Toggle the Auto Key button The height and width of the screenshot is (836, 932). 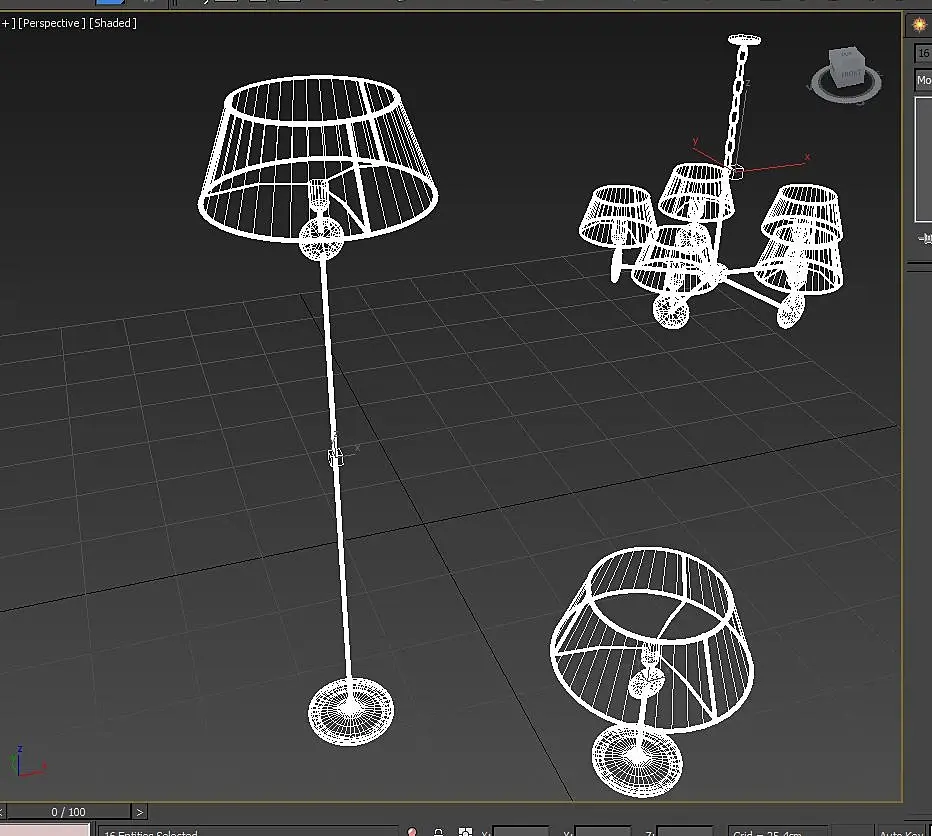pyautogui.click(x=903, y=832)
